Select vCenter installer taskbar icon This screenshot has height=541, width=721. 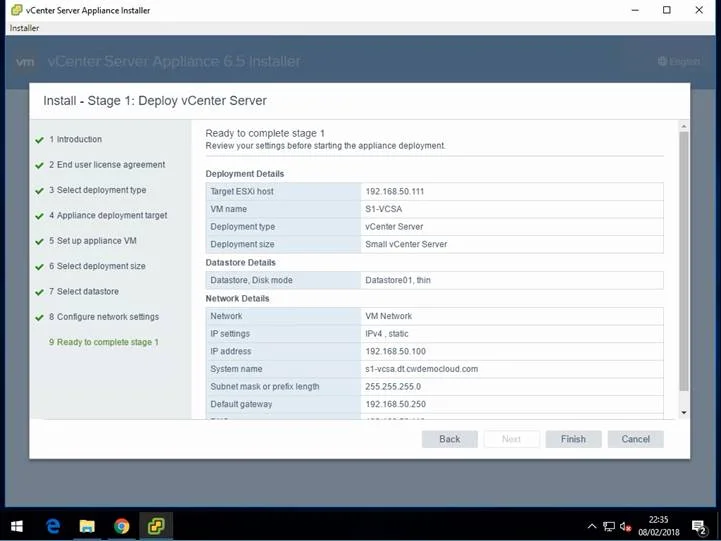[156, 526]
